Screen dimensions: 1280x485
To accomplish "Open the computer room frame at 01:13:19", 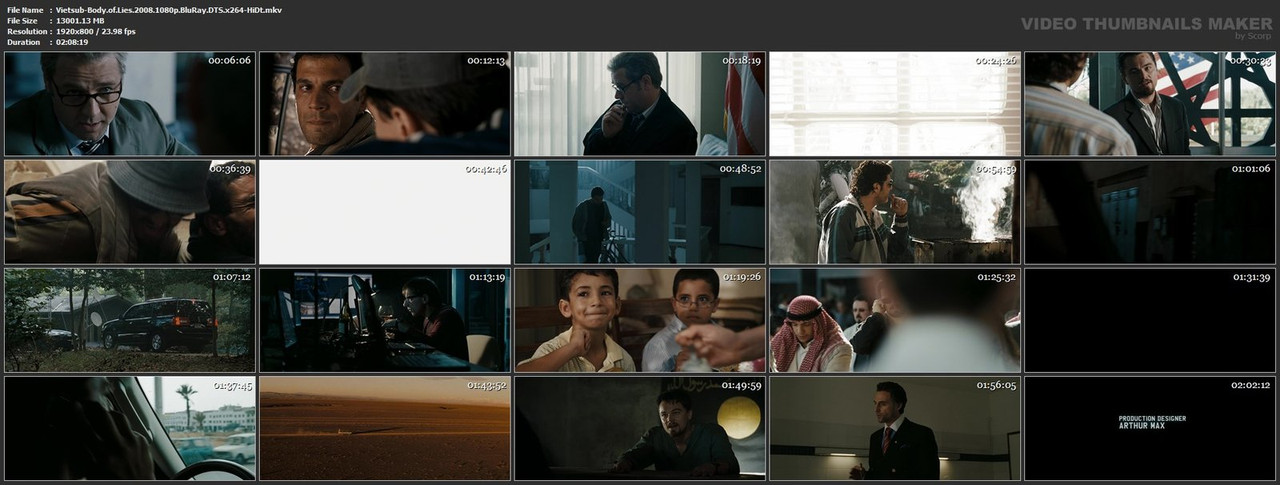I will (385, 320).
